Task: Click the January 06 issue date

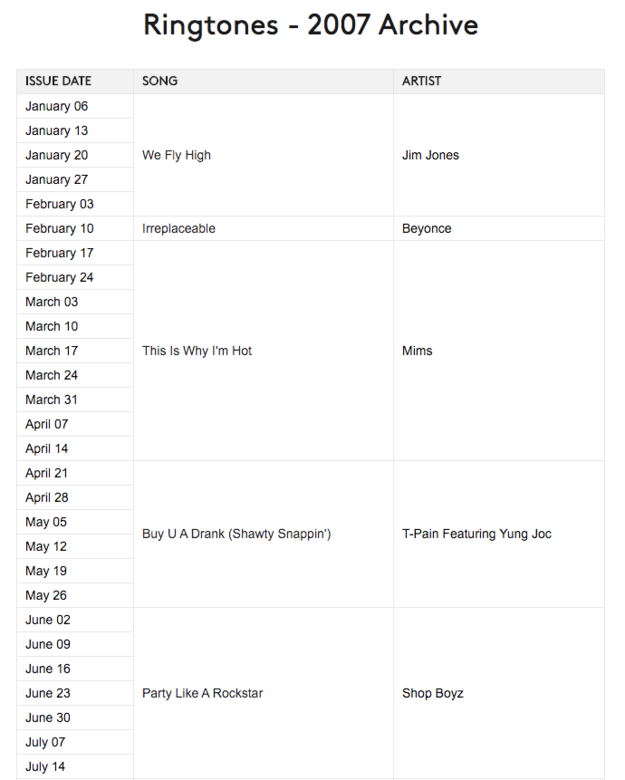Action: click(56, 106)
